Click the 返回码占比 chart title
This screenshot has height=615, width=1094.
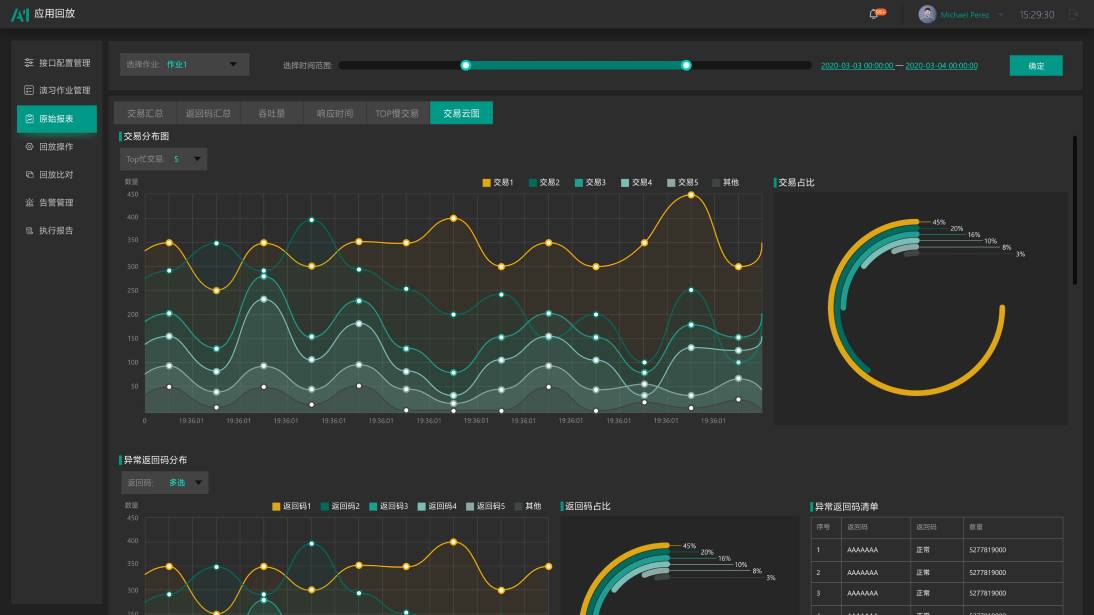[587, 506]
